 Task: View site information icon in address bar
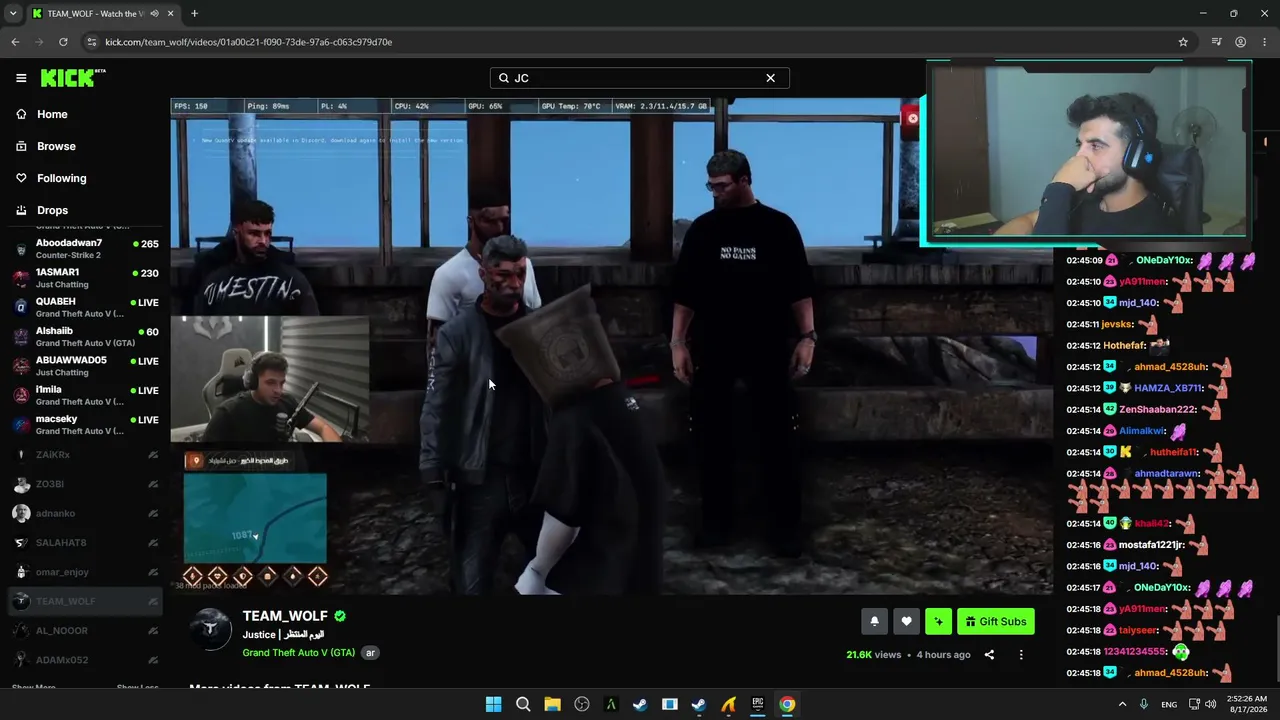(x=91, y=42)
